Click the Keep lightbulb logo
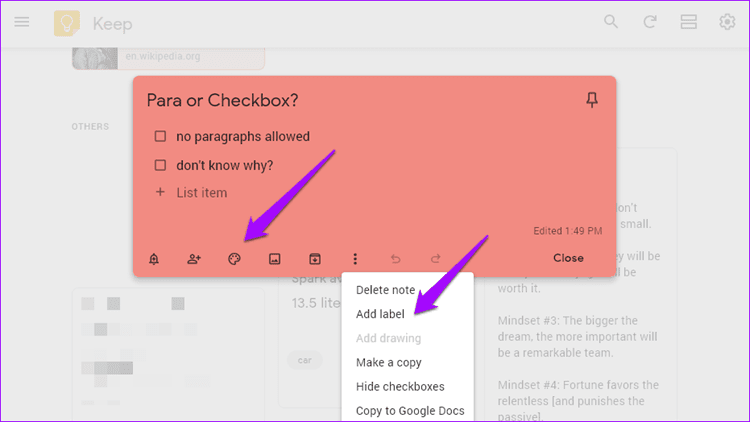Image resolution: width=750 pixels, height=422 pixels. pos(66,23)
